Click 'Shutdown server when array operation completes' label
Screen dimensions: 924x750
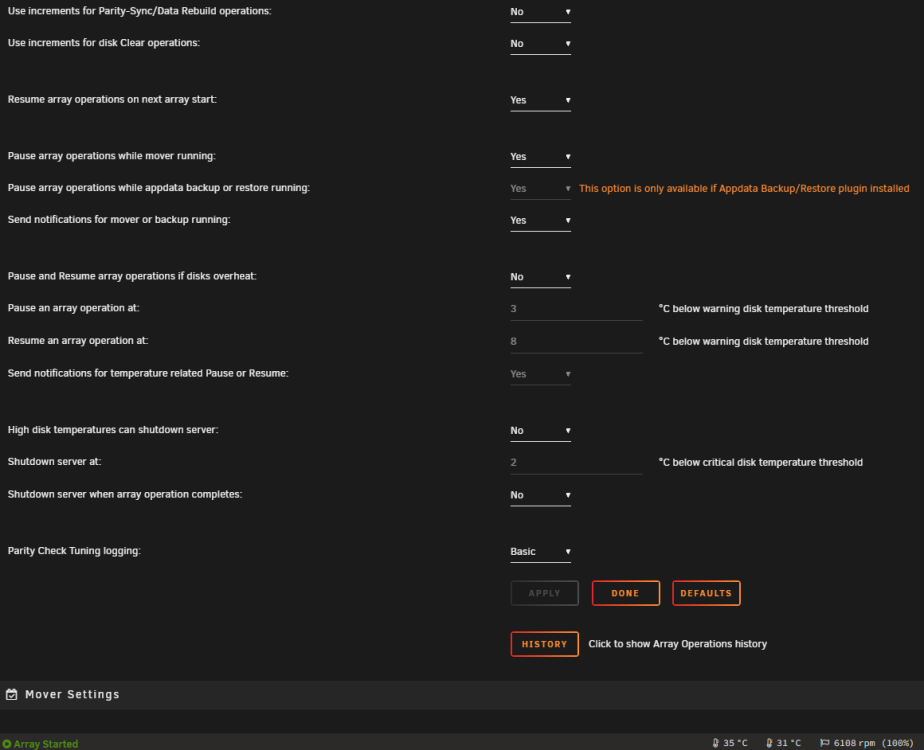125,494
